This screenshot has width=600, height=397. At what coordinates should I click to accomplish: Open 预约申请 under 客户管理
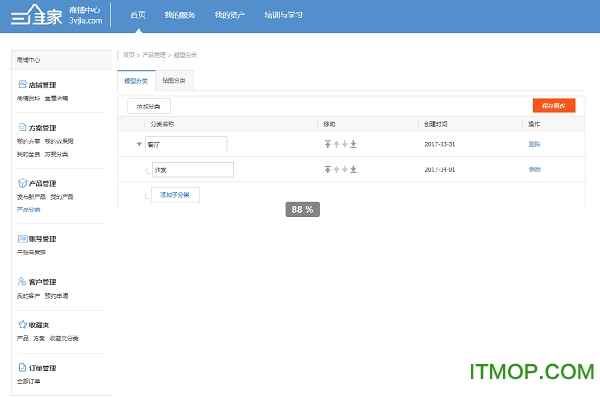[x=57, y=296]
